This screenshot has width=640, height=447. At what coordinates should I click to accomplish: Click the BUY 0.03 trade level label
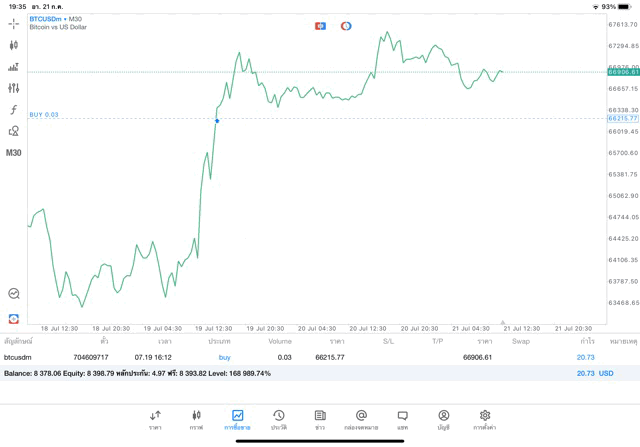tap(44, 114)
